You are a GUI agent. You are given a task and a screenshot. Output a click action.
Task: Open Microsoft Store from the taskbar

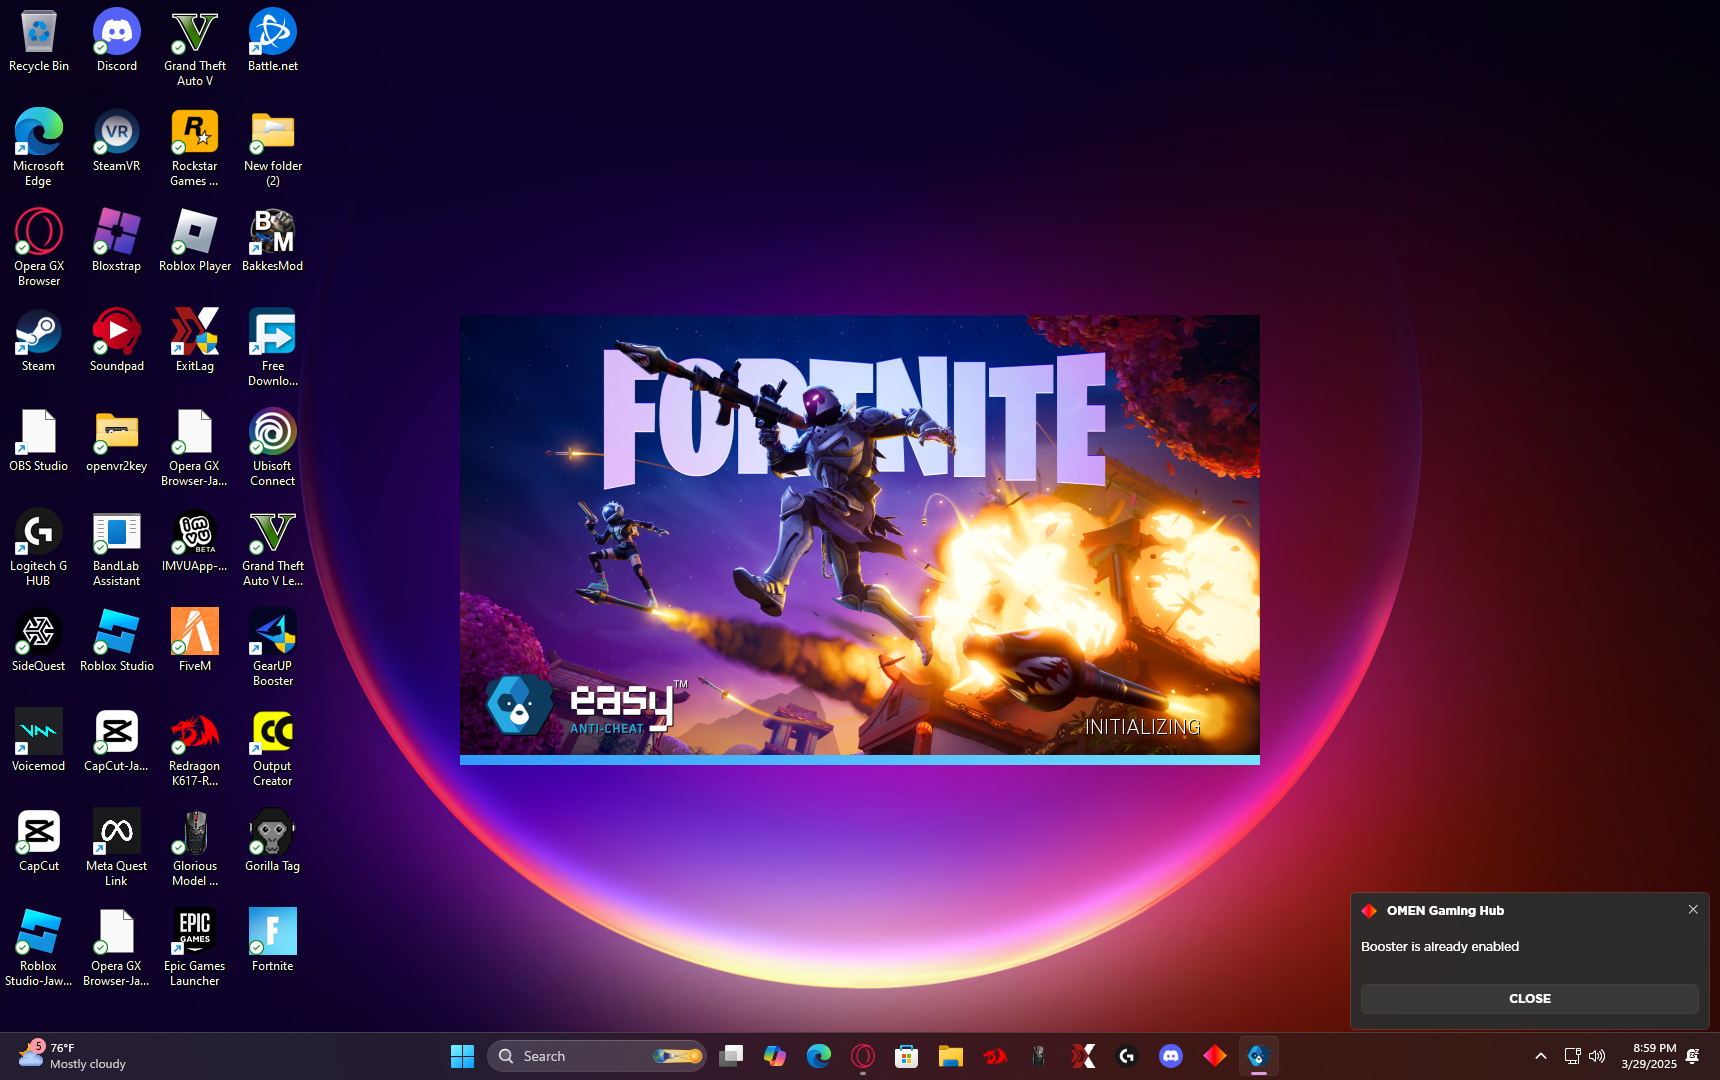[907, 1056]
